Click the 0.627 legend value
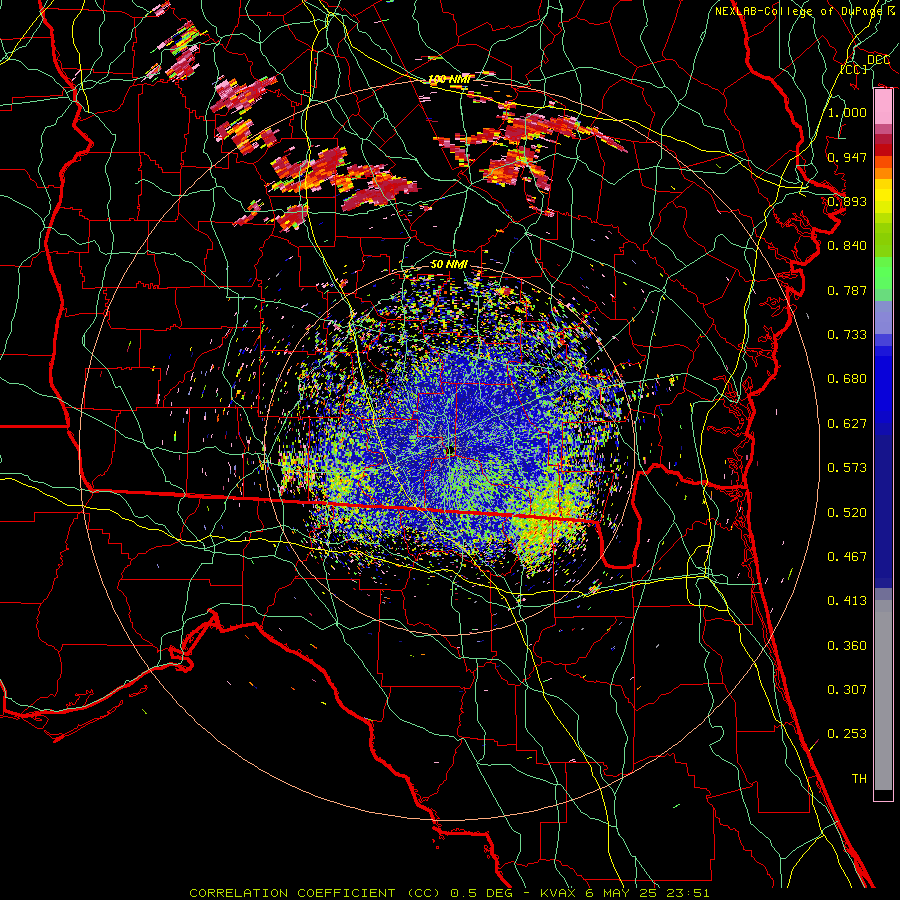This screenshot has width=900, height=900. pyautogui.click(x=847, y=423)
